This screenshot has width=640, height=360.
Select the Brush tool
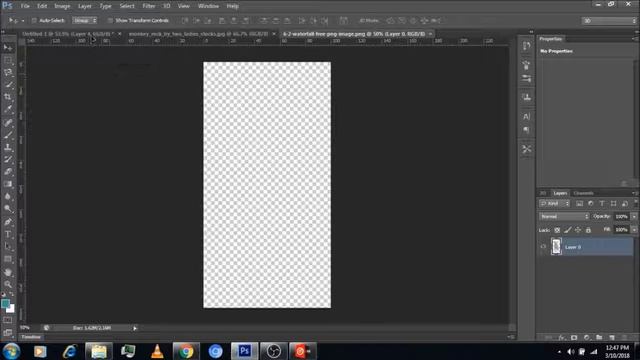pos(8,135)
